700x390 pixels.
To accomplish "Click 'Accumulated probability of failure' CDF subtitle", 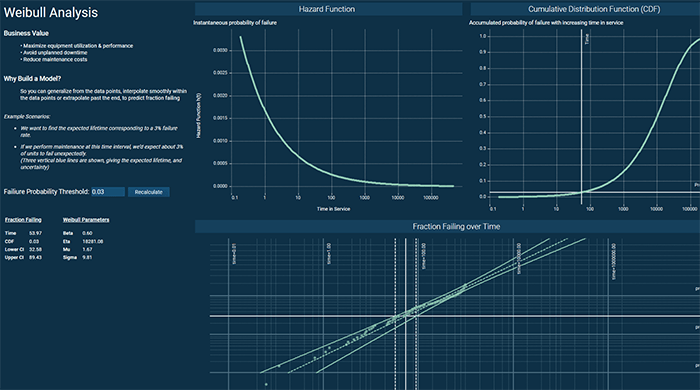I will coord(546,23).
